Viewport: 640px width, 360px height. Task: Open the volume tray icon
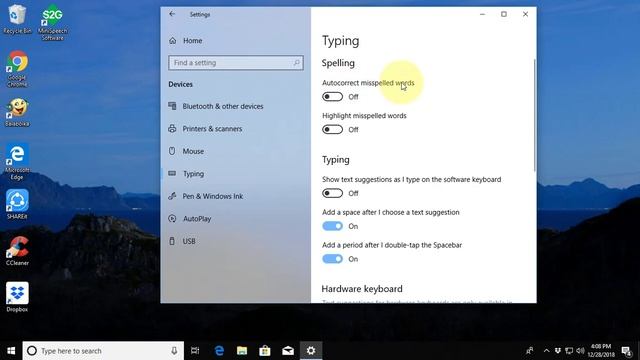pyautogui.click(x=580, y=351)
